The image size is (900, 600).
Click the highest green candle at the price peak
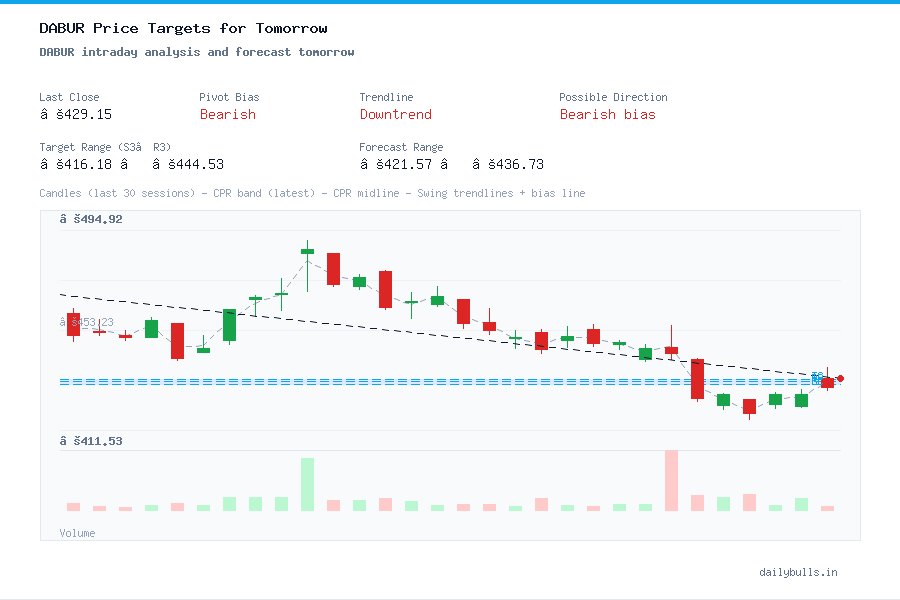[308, 251]
